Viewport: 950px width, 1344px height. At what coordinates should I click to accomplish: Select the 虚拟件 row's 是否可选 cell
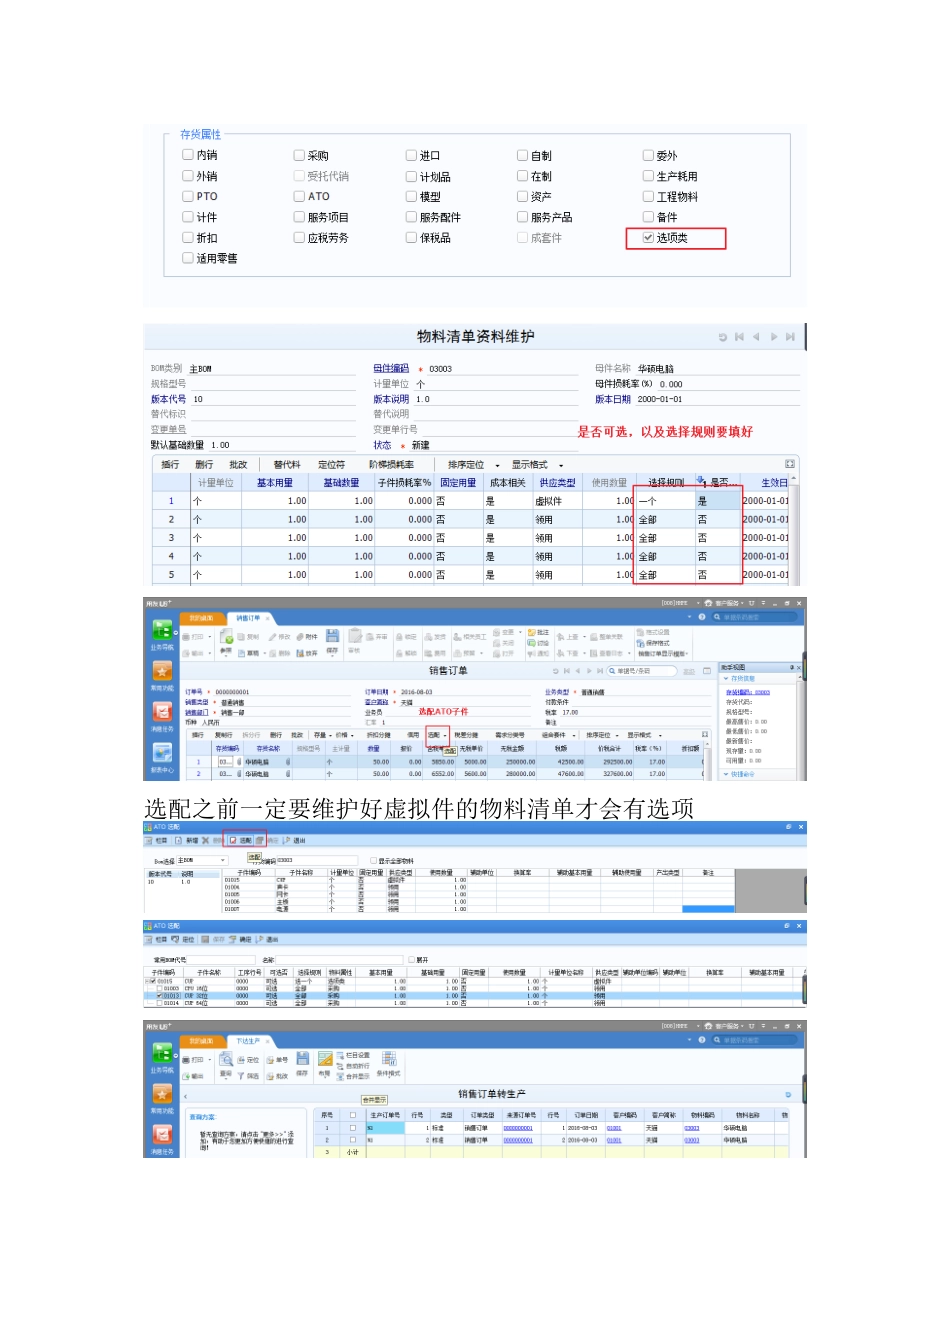pyautogui.click(x=718, y=501)
